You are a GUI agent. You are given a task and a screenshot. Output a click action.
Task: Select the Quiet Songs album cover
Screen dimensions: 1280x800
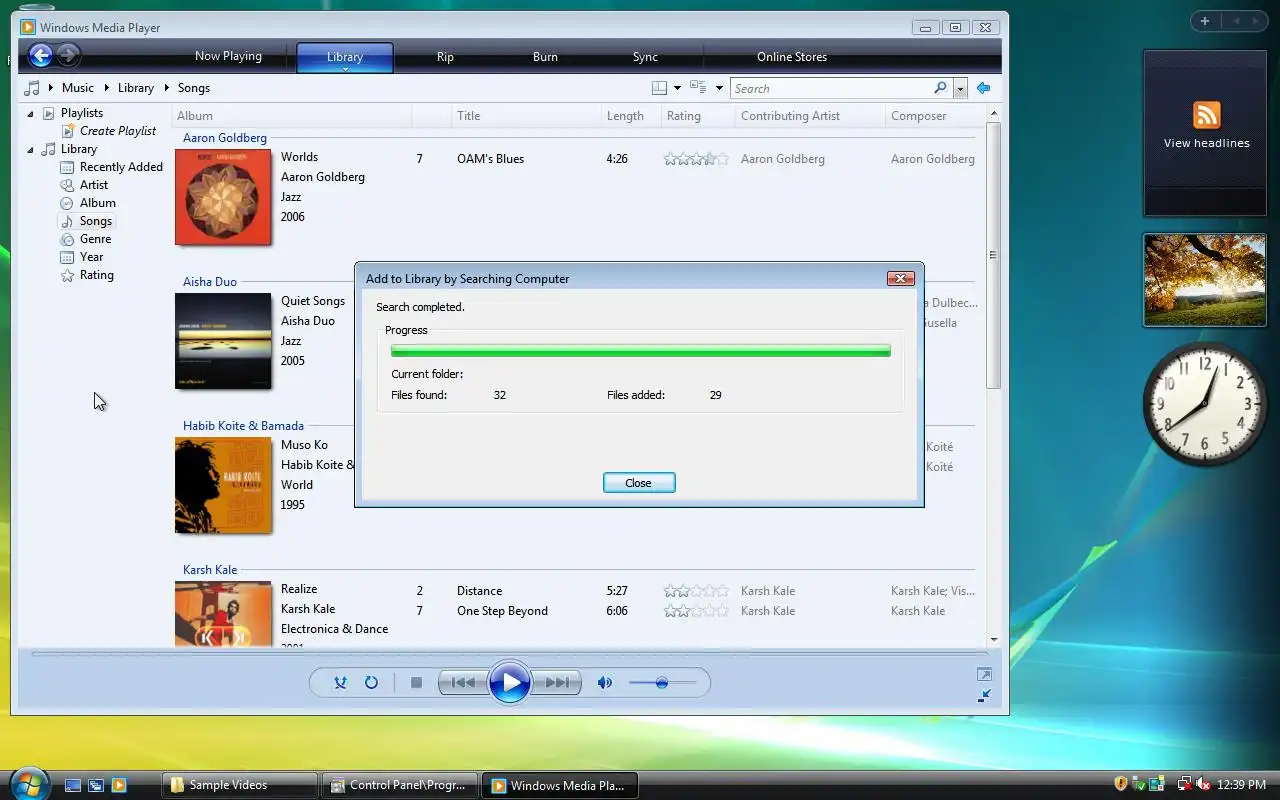(x=223, y=341)
